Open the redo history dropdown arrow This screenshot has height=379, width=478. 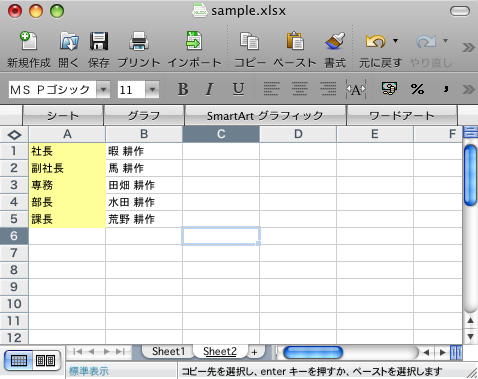tap(445, 41)
